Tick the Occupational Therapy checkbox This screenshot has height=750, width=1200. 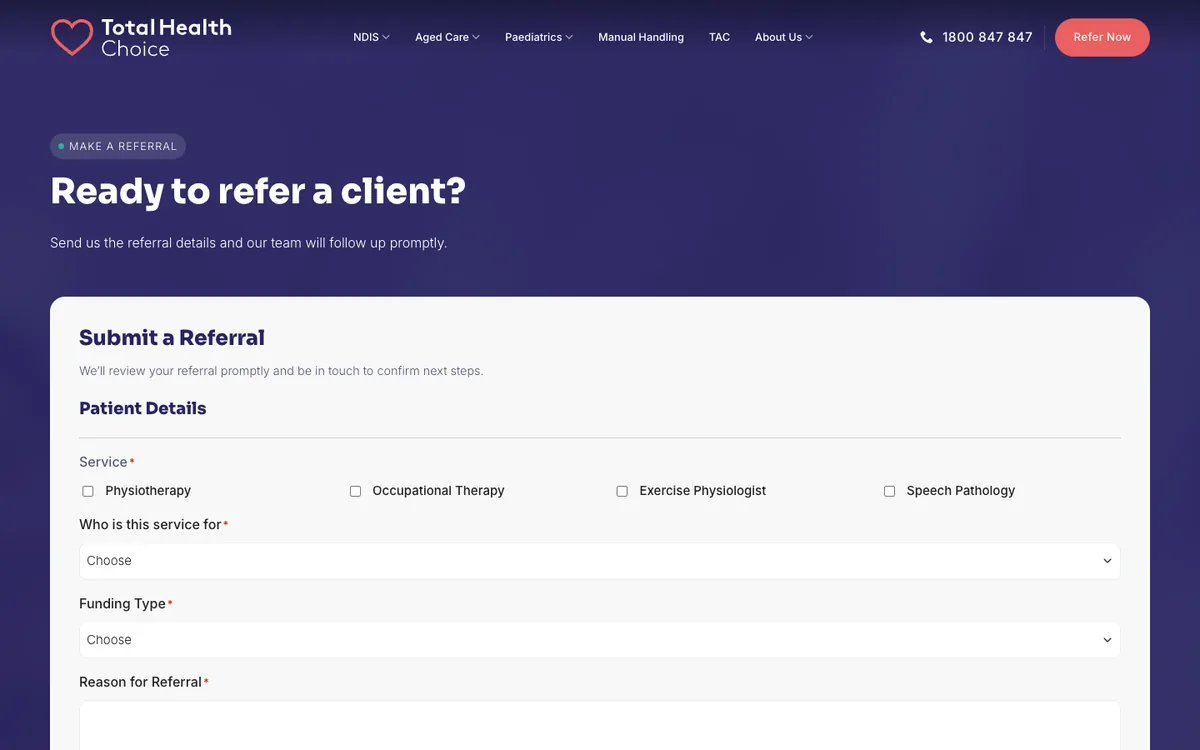355,491
